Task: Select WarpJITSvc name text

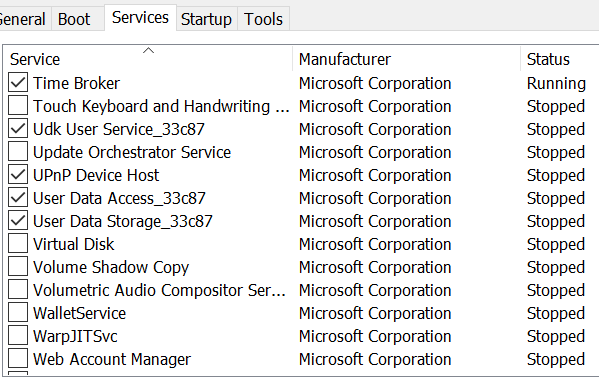Action: [75, 336]
